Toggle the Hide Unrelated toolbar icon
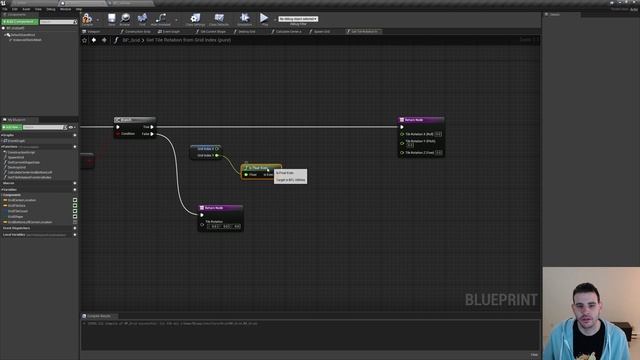 click(161, 19)
